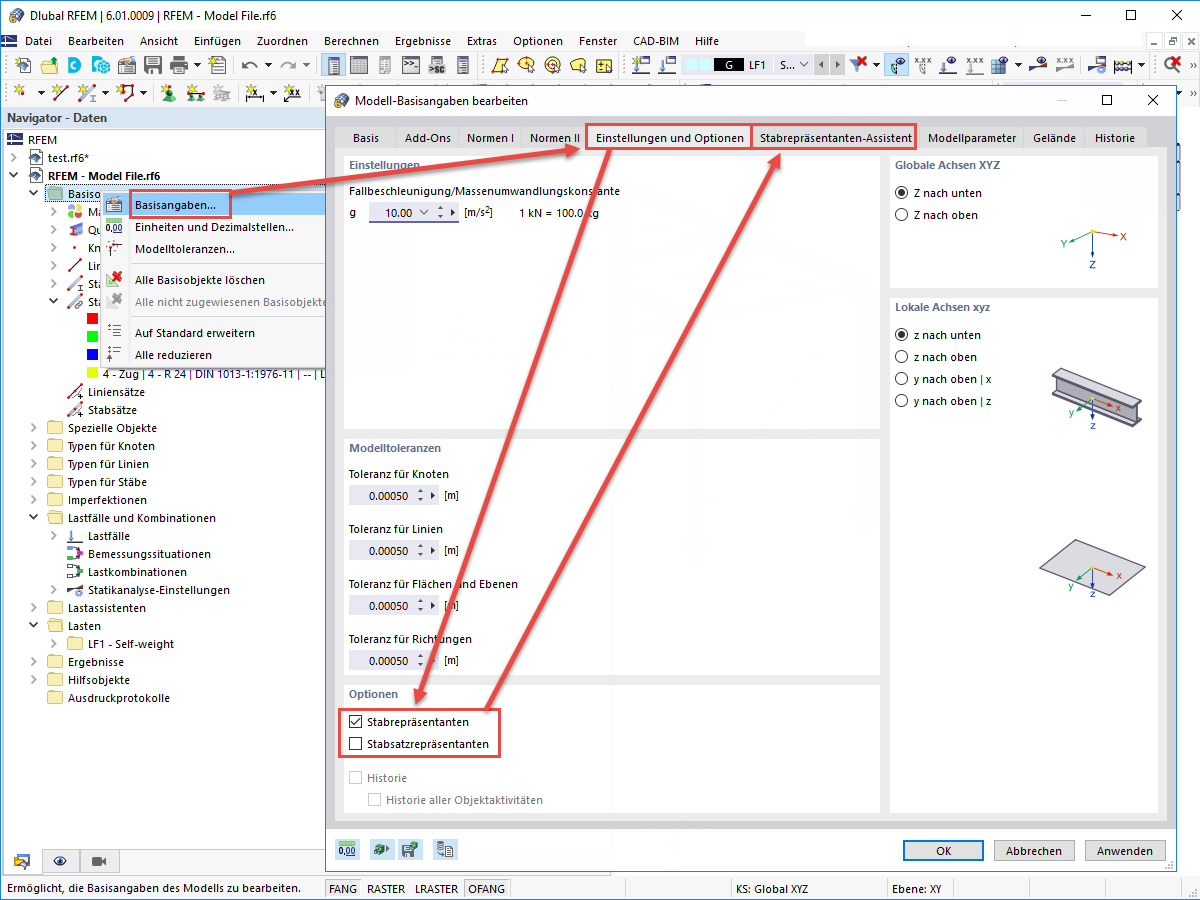Open the console window toolbar icon
The image size is (1200, 900).
pos(411,65)
